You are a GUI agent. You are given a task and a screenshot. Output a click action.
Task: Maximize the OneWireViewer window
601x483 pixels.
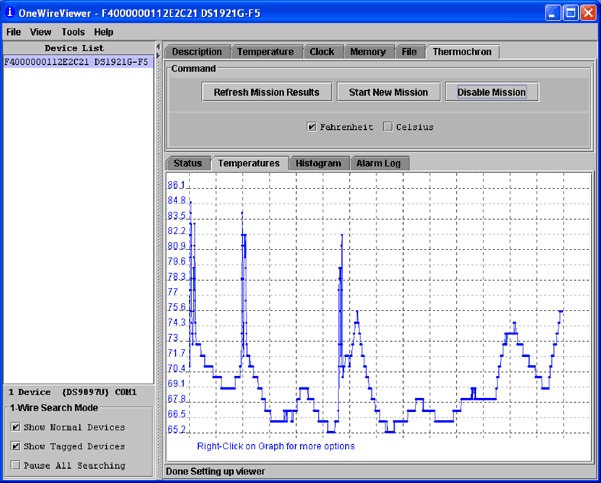pos(569,13)
